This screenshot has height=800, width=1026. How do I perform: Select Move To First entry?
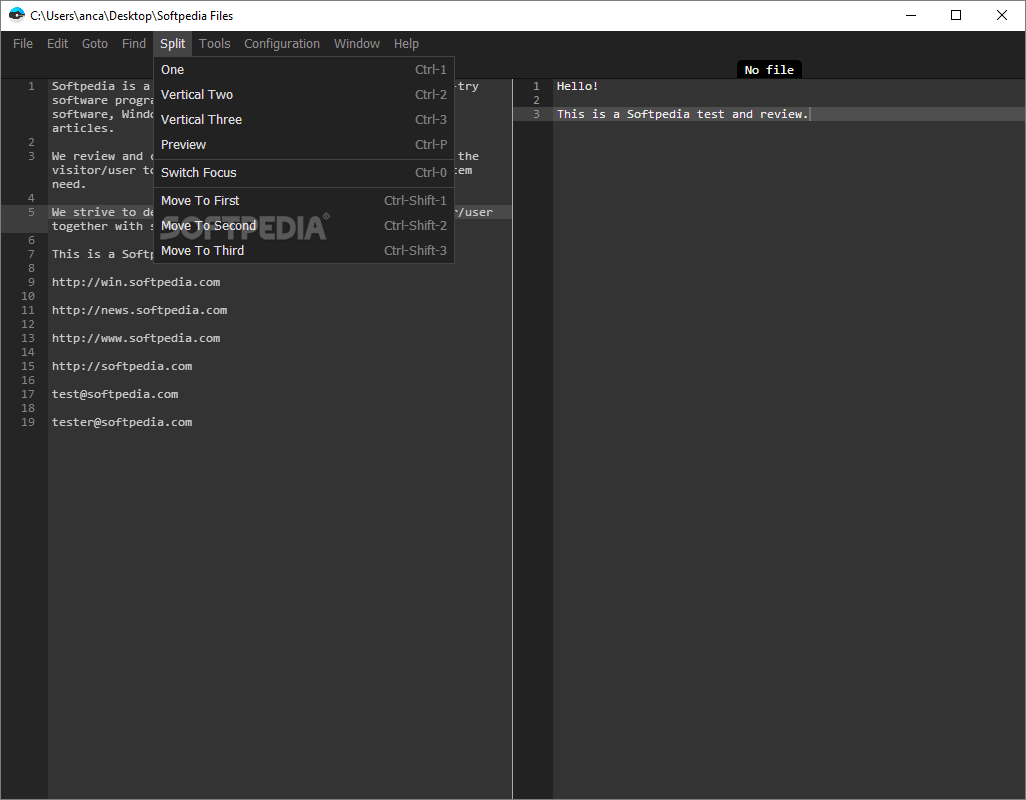pos(304,201)
